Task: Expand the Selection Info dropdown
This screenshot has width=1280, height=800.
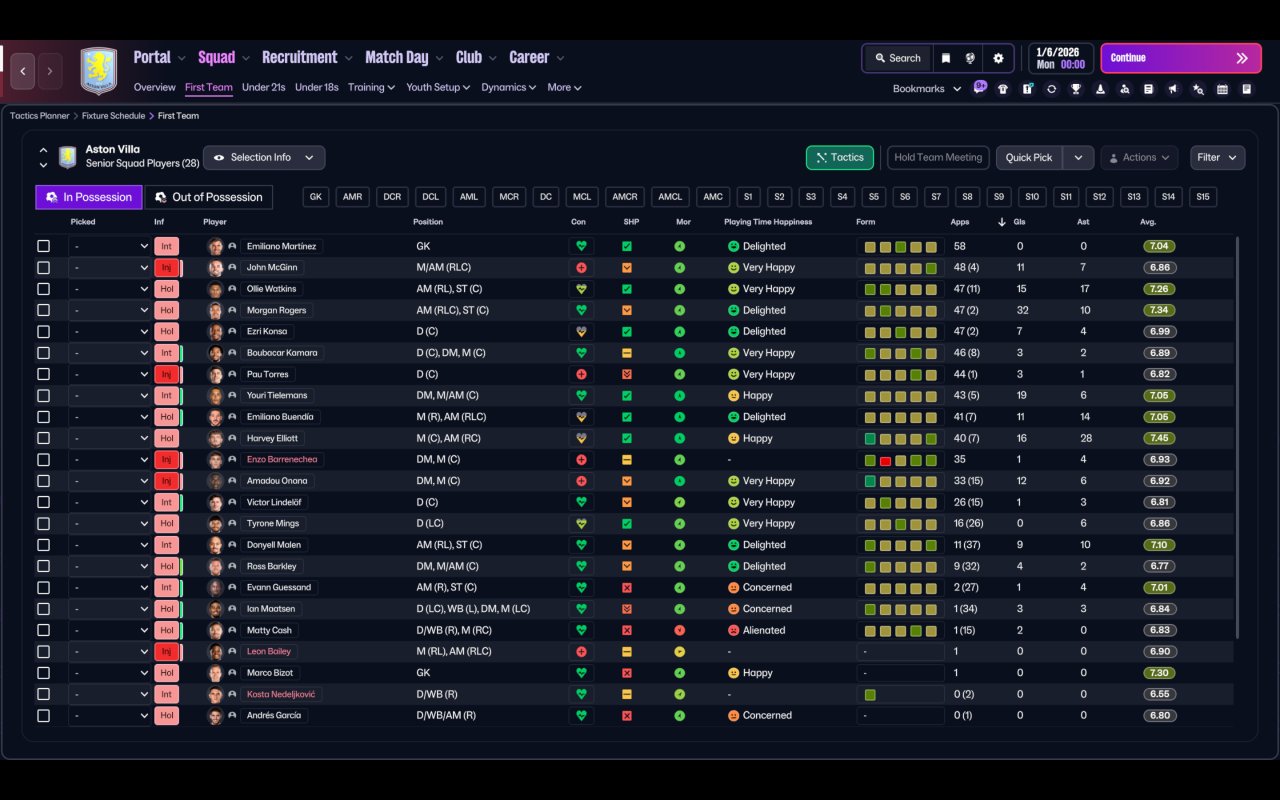Action: (x=264, y=158)
